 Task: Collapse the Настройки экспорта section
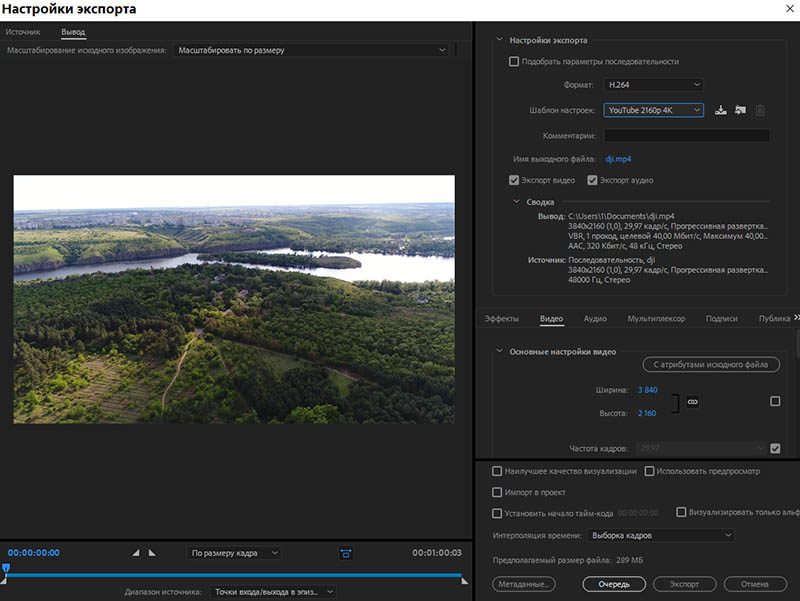(x=499, y=40)
